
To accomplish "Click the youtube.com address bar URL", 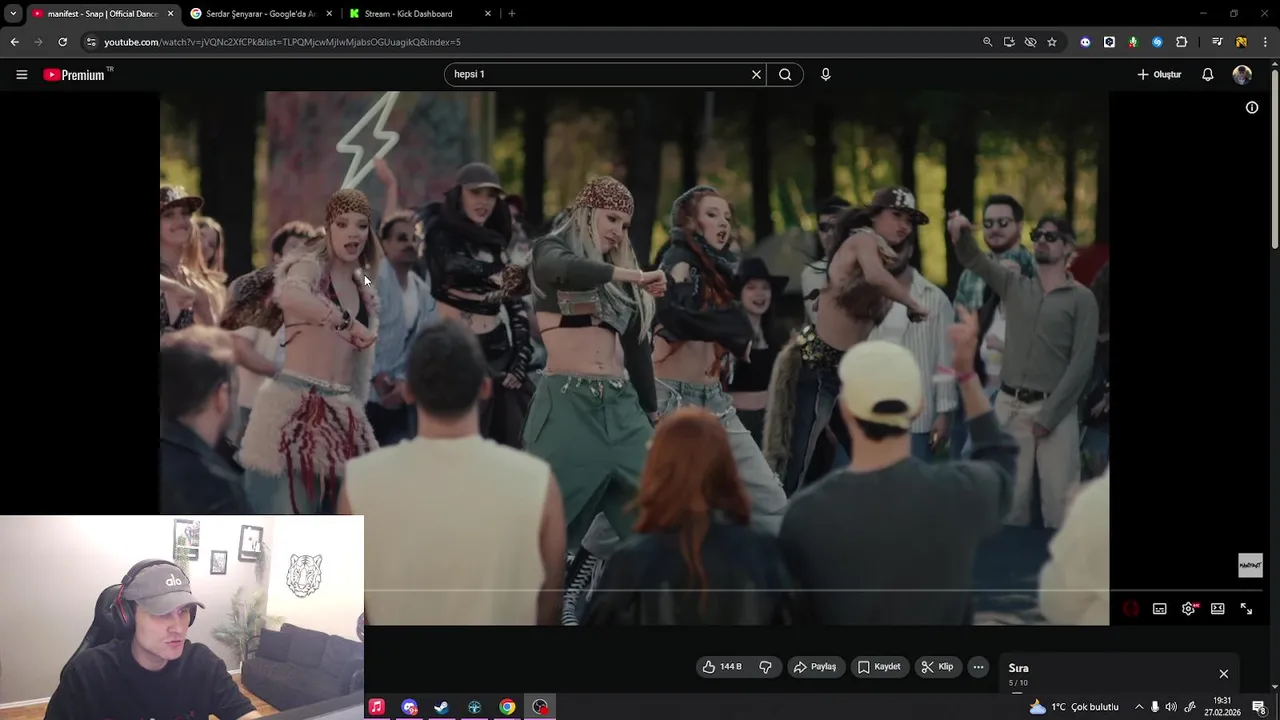I will [282, 42].
